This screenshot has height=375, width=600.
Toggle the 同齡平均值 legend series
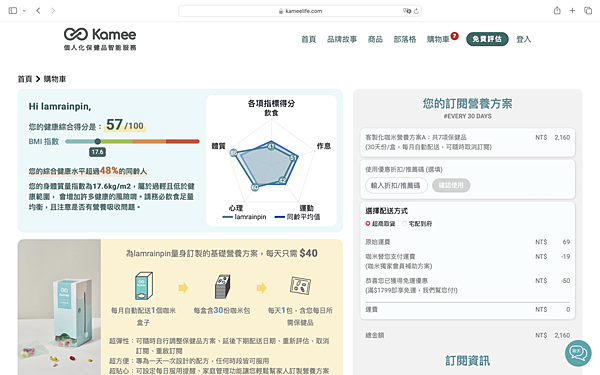297,217
